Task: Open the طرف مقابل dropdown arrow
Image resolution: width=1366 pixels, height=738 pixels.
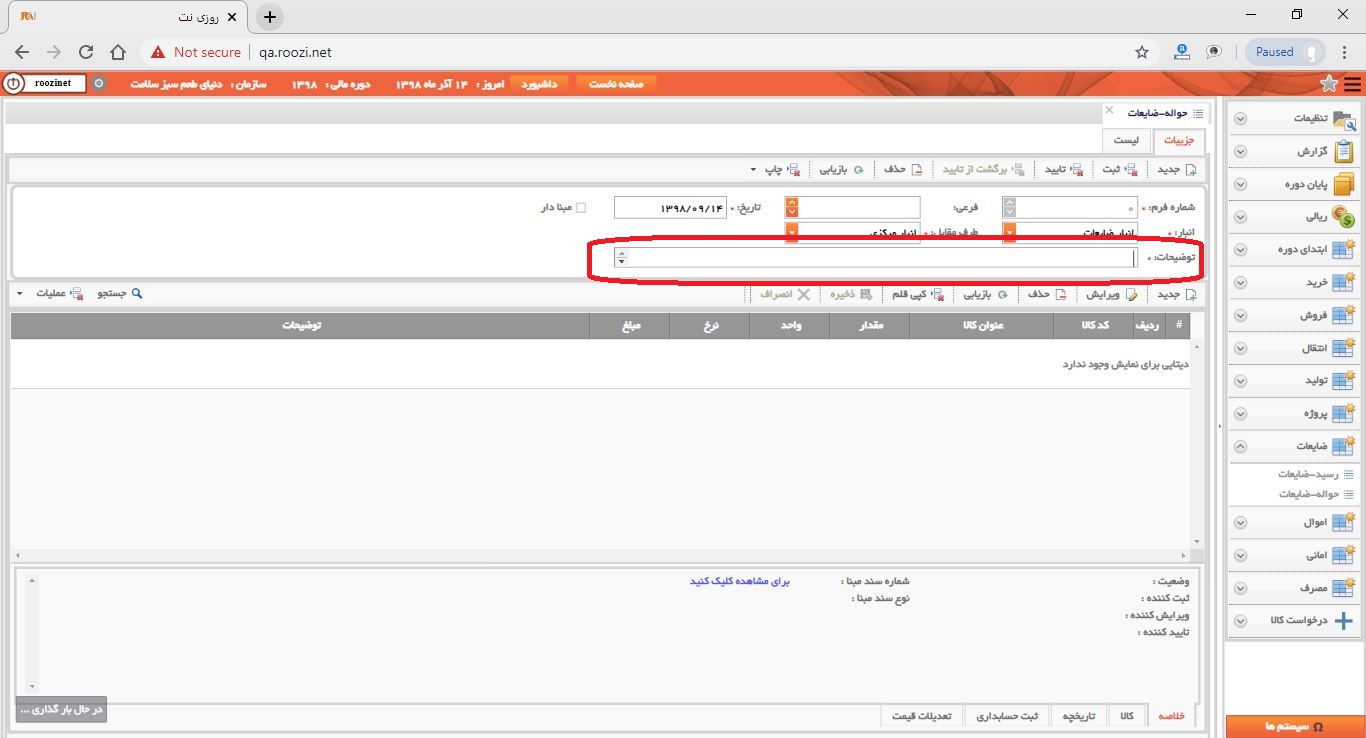Action: coord(792,233)
